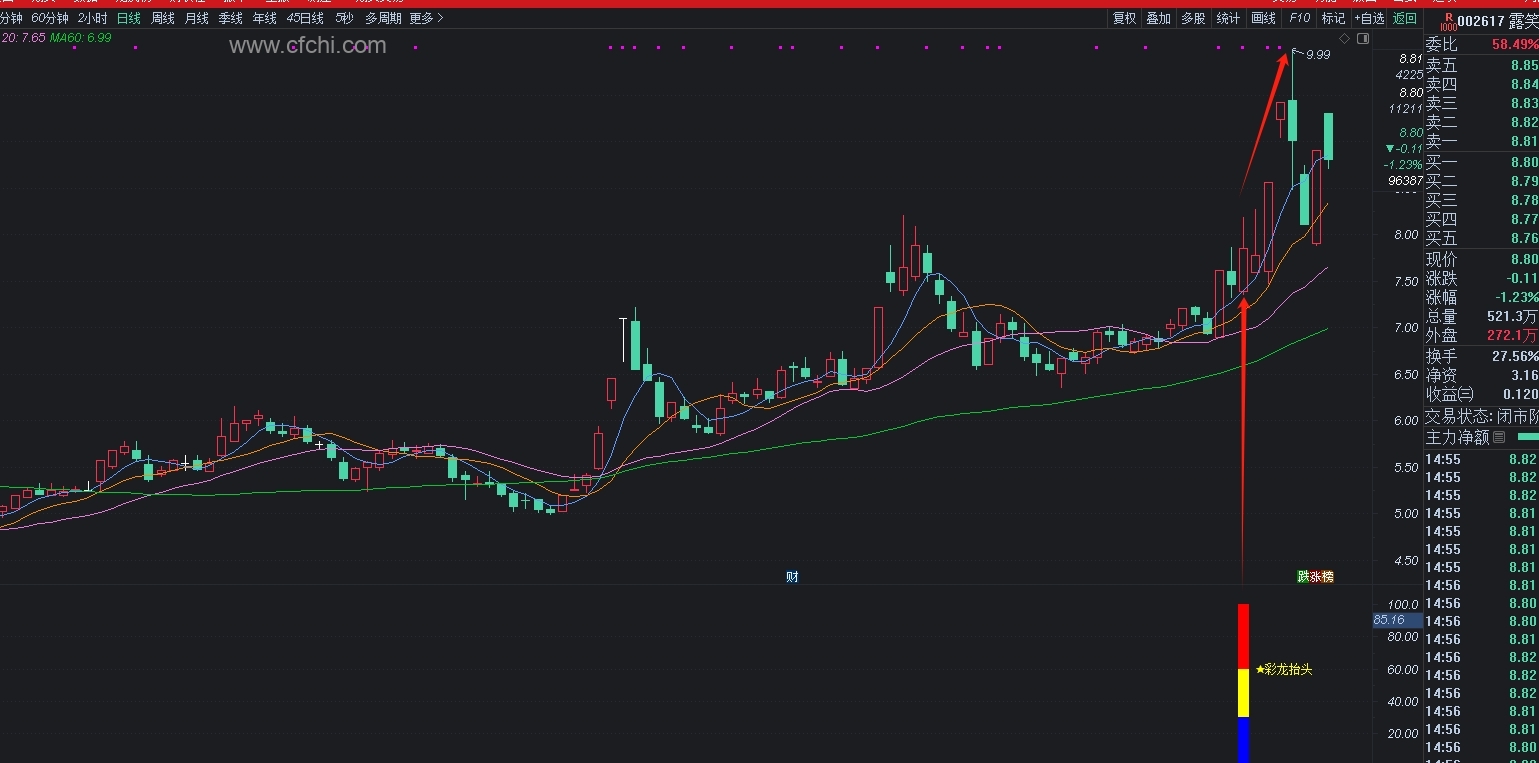This screenshot has width=1539, height=763.
Task: Click the 净资 row
Action: [1481, 375]
